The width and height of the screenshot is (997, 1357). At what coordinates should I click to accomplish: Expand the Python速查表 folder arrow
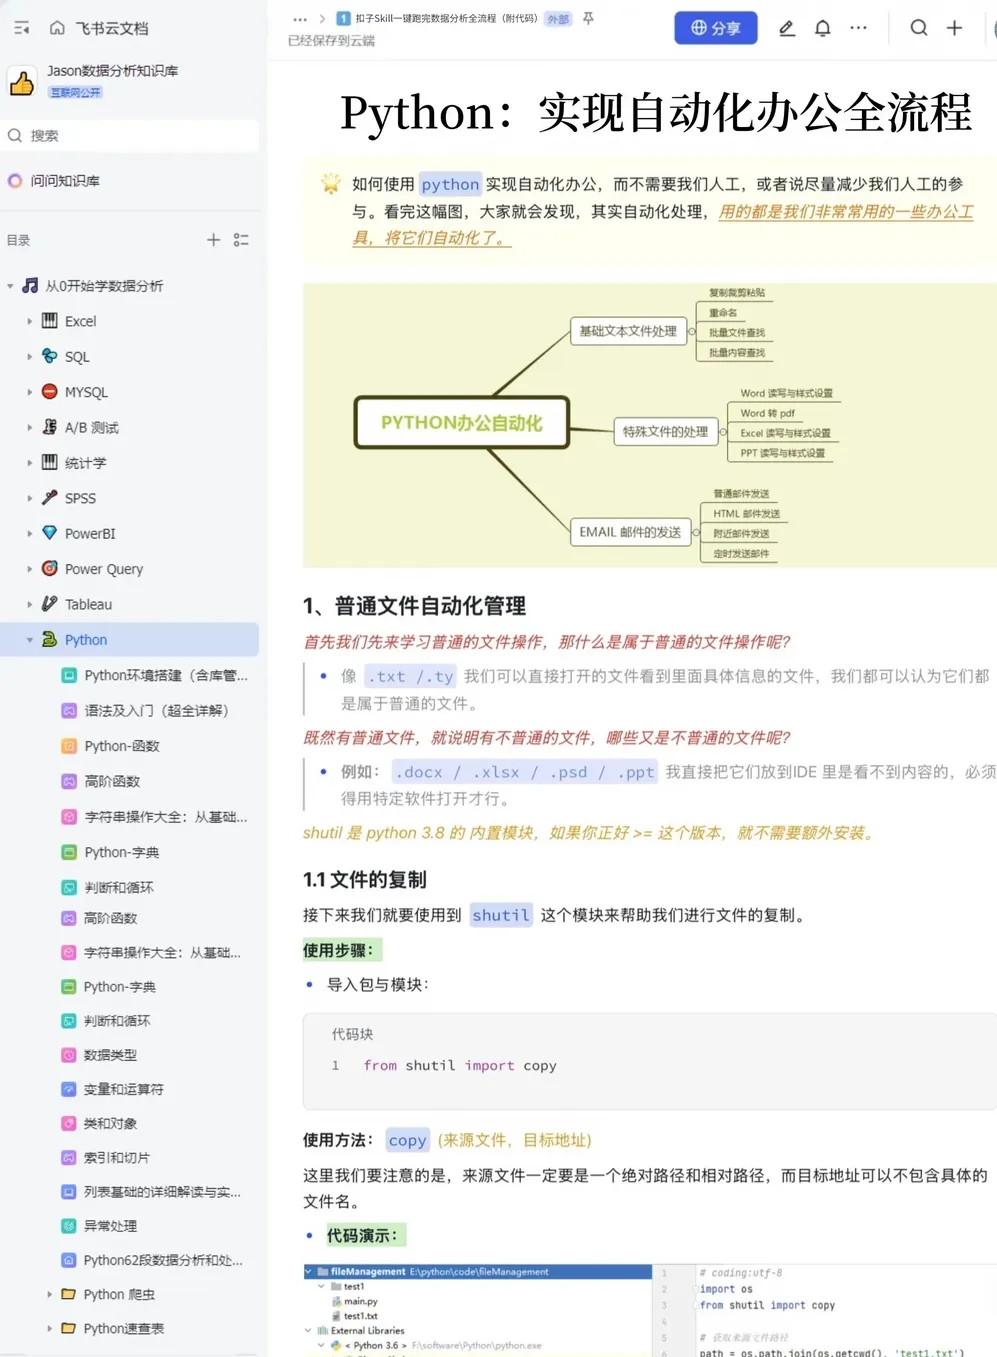click(x=49, y=1329)
